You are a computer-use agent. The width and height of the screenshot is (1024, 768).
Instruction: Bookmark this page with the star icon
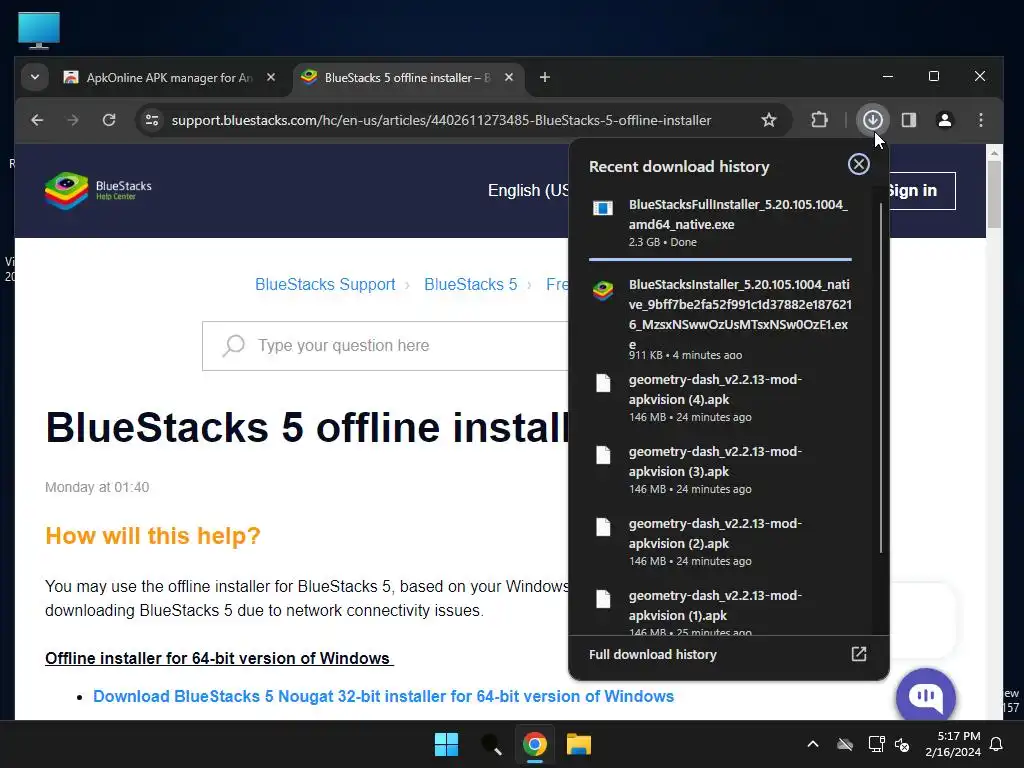(x=769, y=120)
